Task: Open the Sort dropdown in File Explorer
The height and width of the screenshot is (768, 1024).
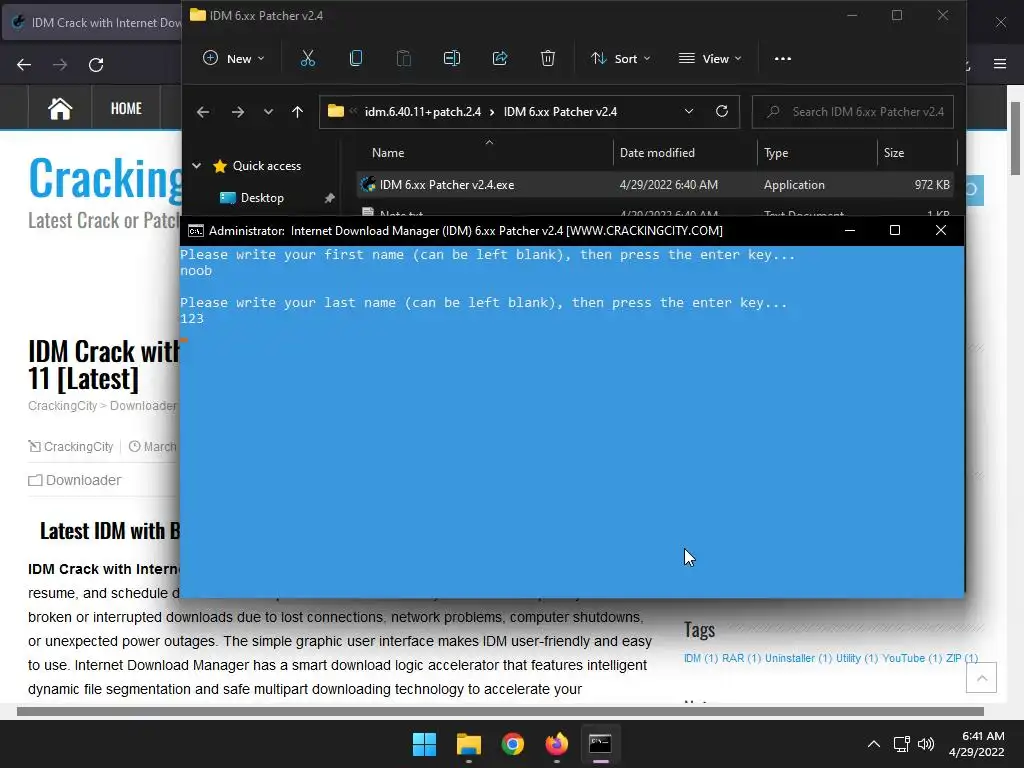Action: point(620,59)
